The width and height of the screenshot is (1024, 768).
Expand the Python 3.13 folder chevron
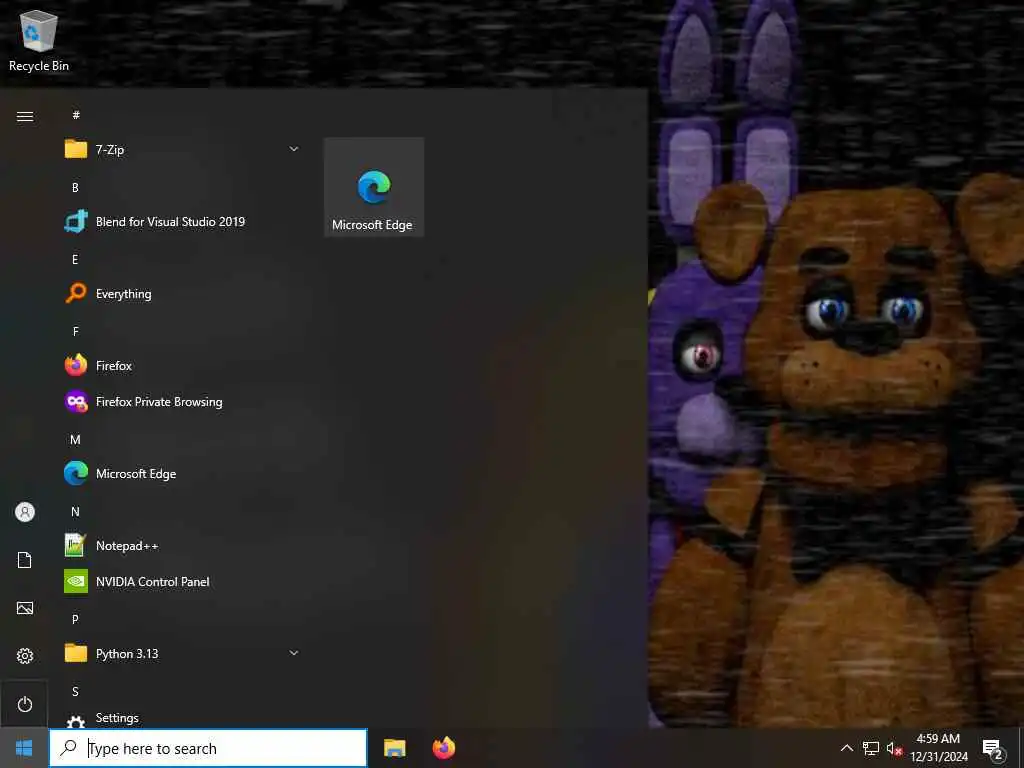294,653
